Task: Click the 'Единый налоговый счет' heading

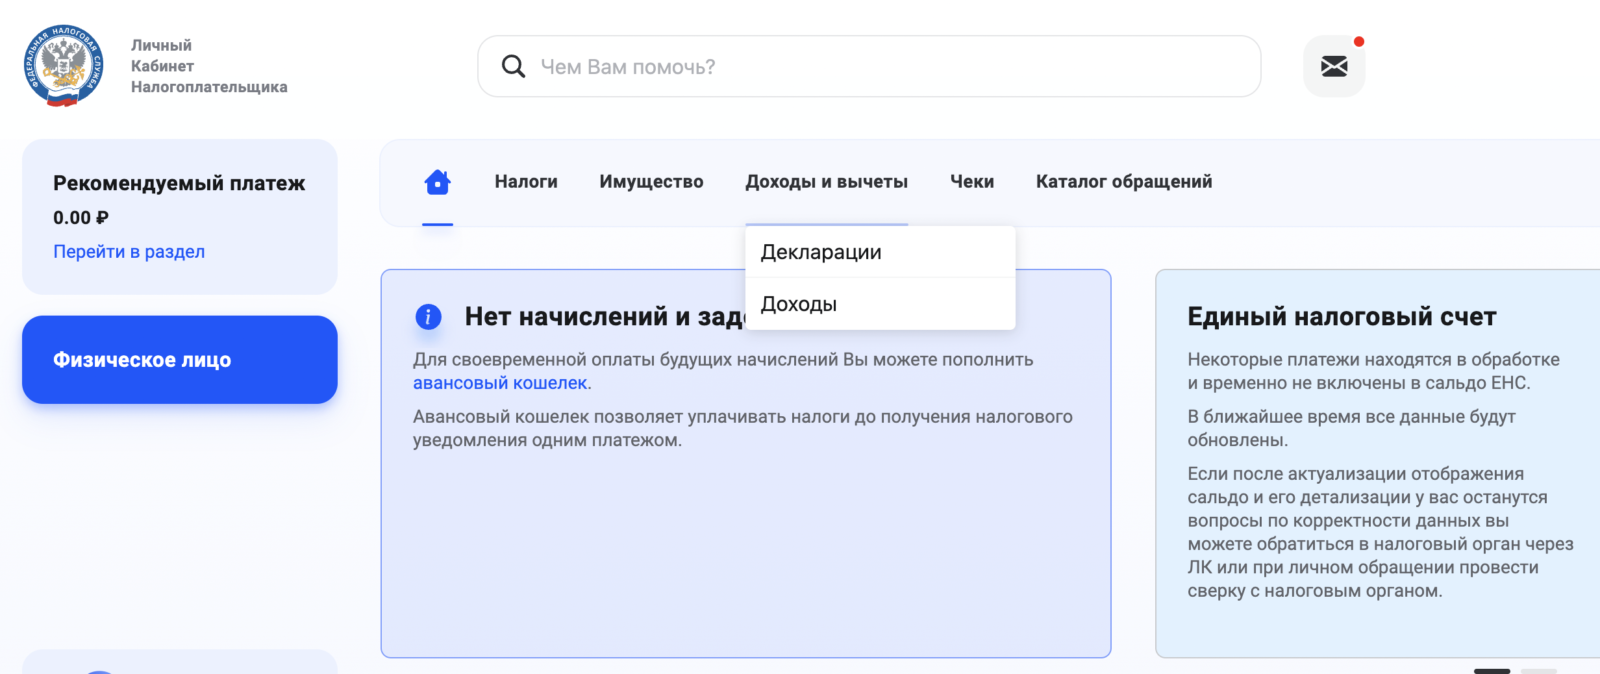Action: (1342, 317)
